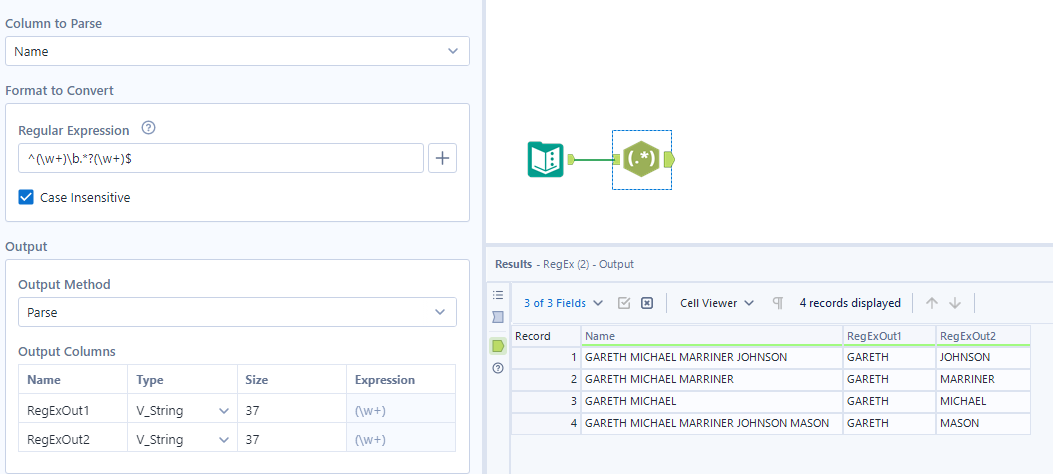Screen dimensions: 1053x474
Task: Select the Input Data tool node
Action: (x=546, y=159)
